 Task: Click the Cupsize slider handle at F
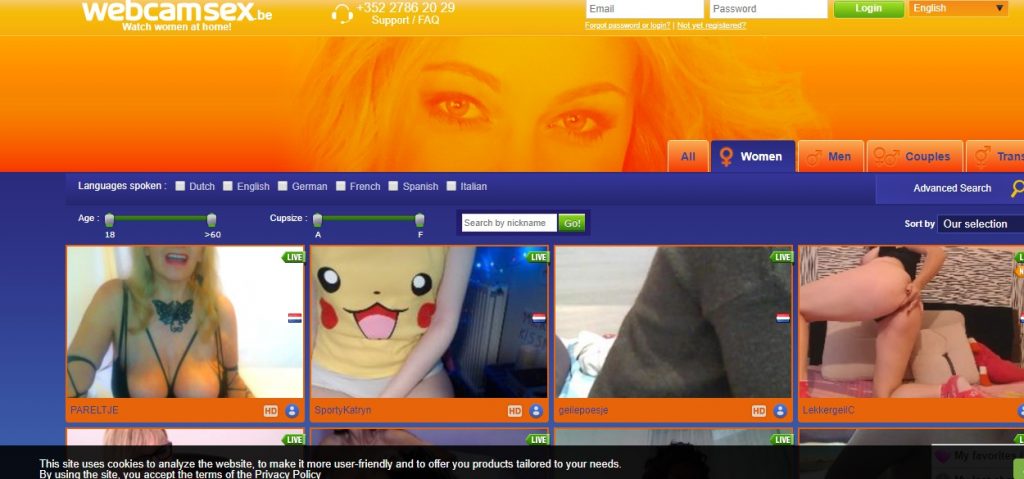419,220
